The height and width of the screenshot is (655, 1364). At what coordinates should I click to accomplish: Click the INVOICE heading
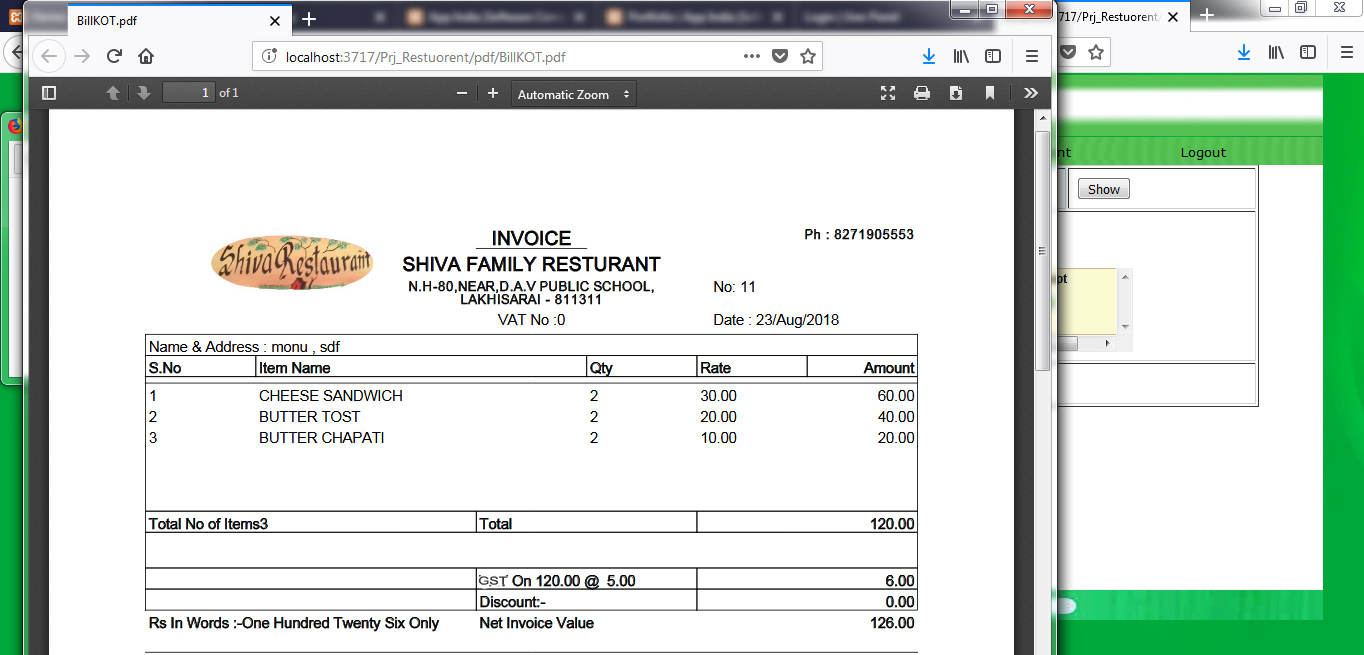coord(531,238)
